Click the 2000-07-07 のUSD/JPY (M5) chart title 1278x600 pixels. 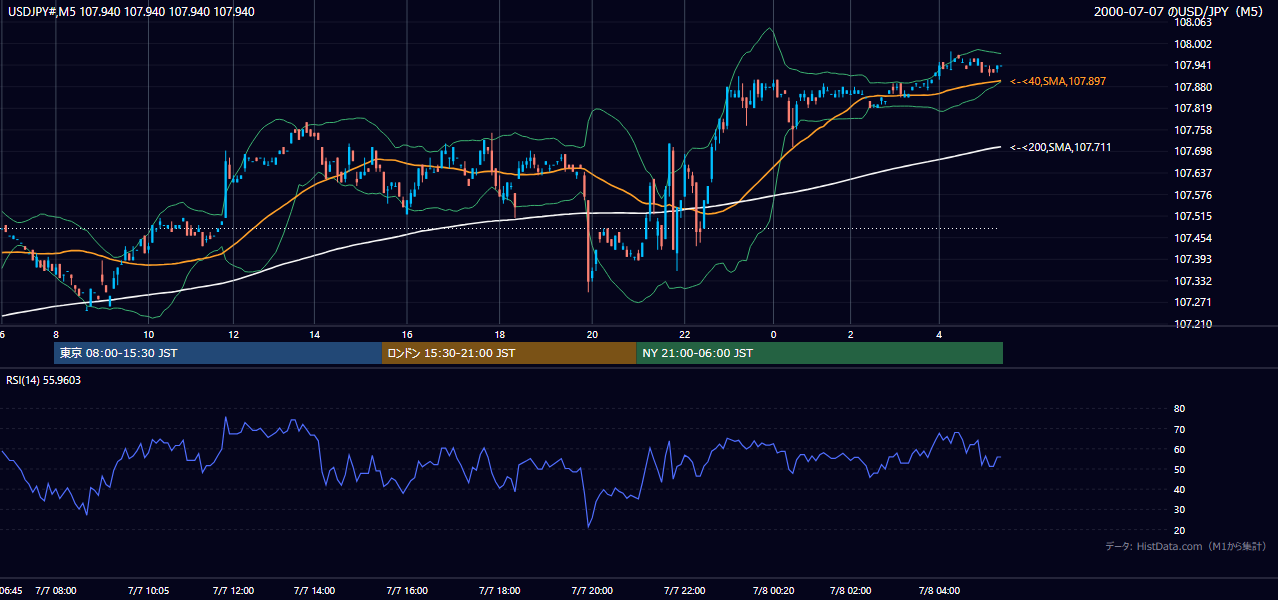[x=1181, y=12]
